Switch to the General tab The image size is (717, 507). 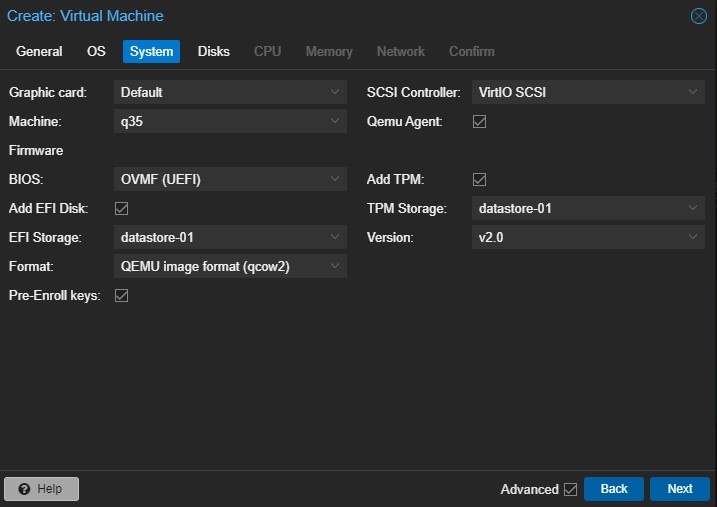(39, 51)
